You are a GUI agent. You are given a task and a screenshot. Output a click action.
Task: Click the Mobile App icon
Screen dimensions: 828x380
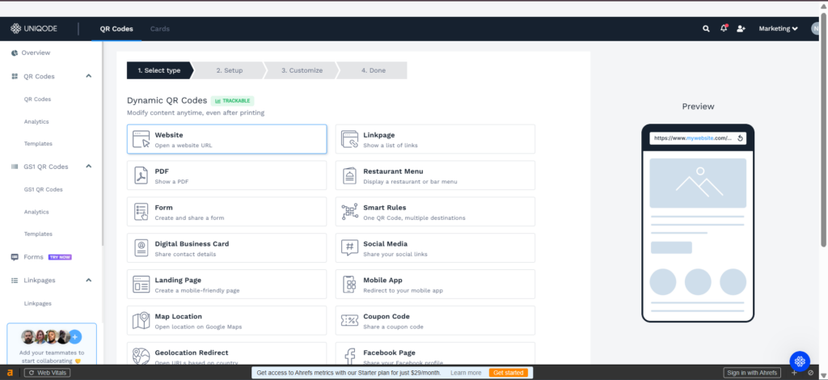pos(350,284)
